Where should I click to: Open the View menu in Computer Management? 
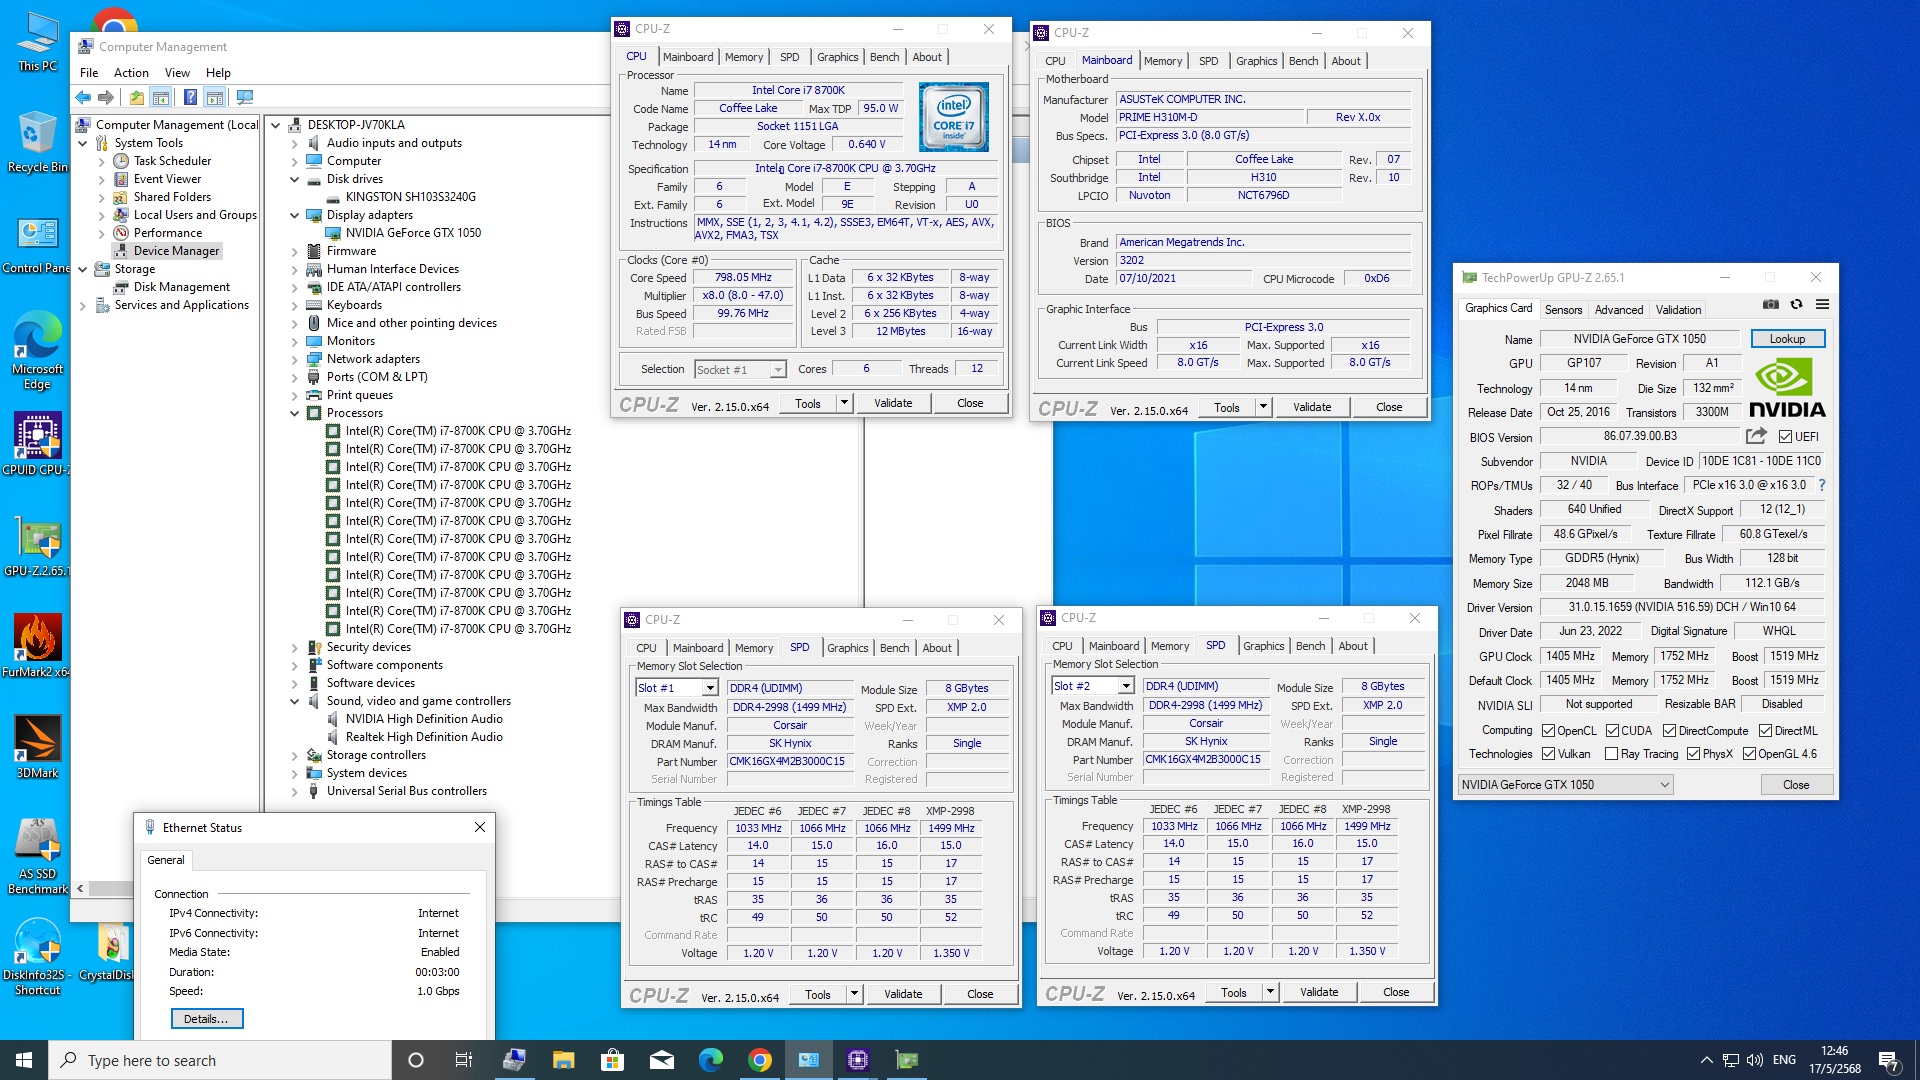(177, 73)
